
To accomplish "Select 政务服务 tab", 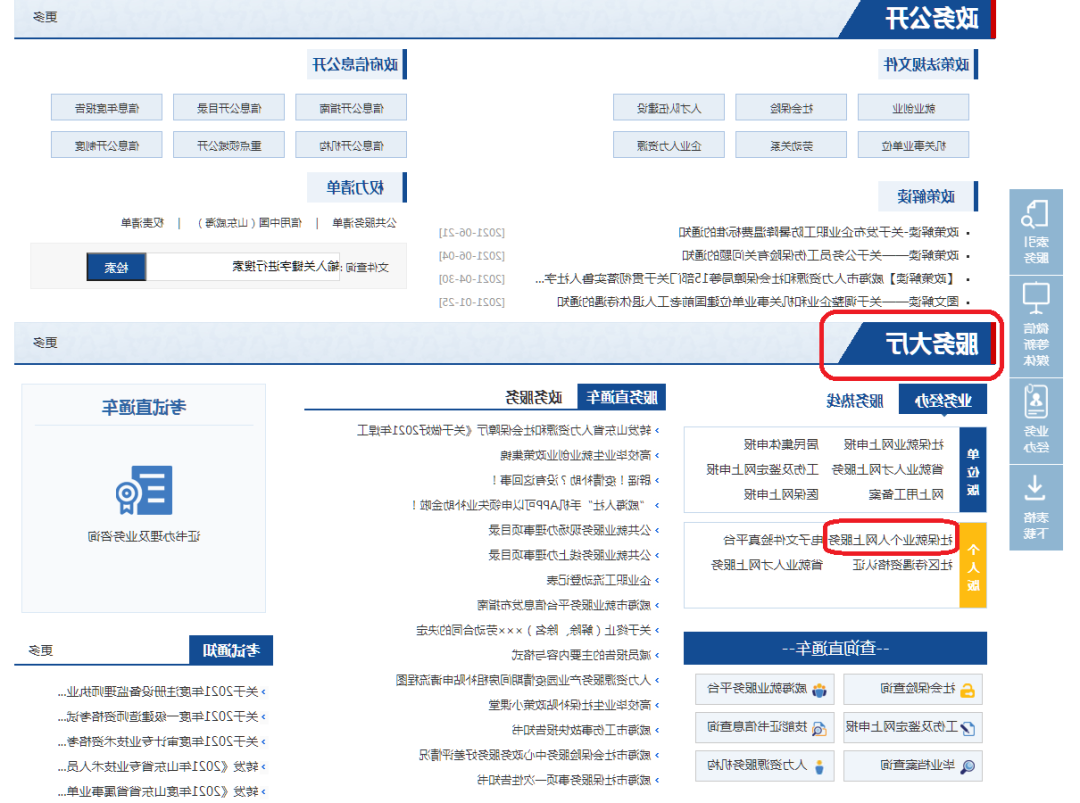I will (533, 397).
